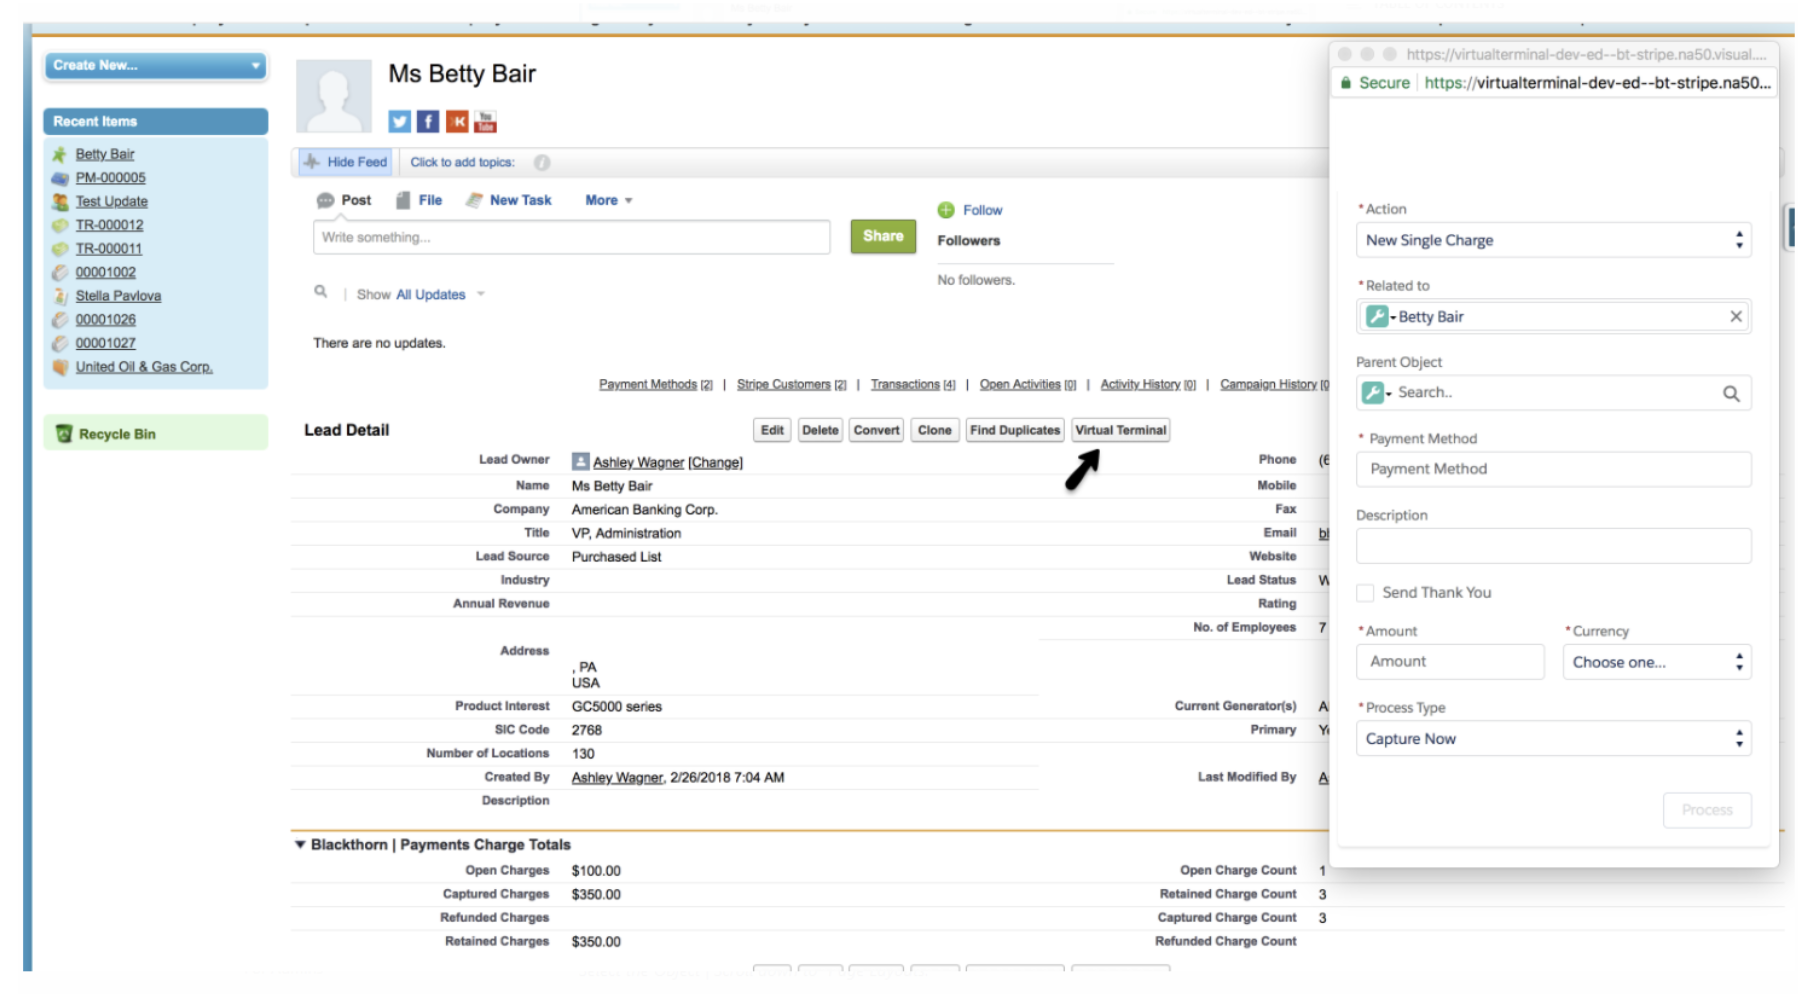Toggle the Send Thank You checkbox
Screen dimensions: 1810x994
(1365, 593)
